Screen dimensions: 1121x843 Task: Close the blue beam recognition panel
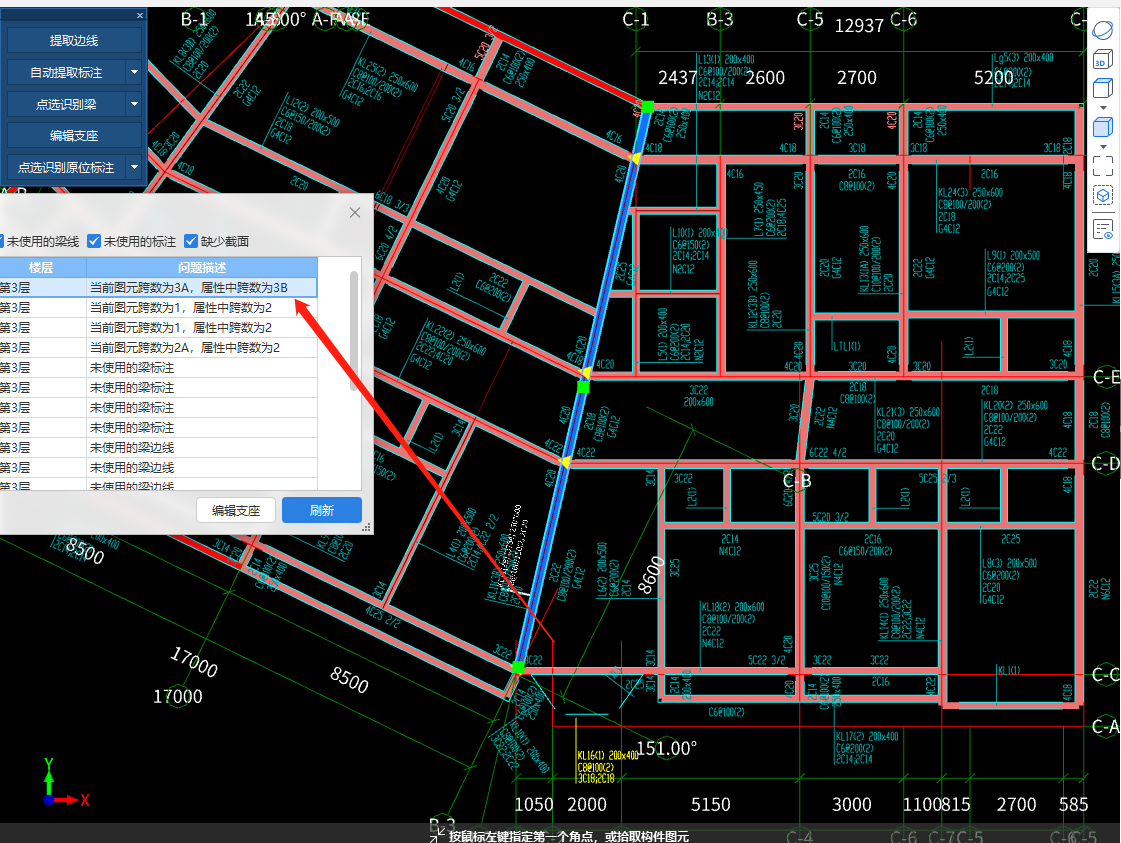pos(140,15)
